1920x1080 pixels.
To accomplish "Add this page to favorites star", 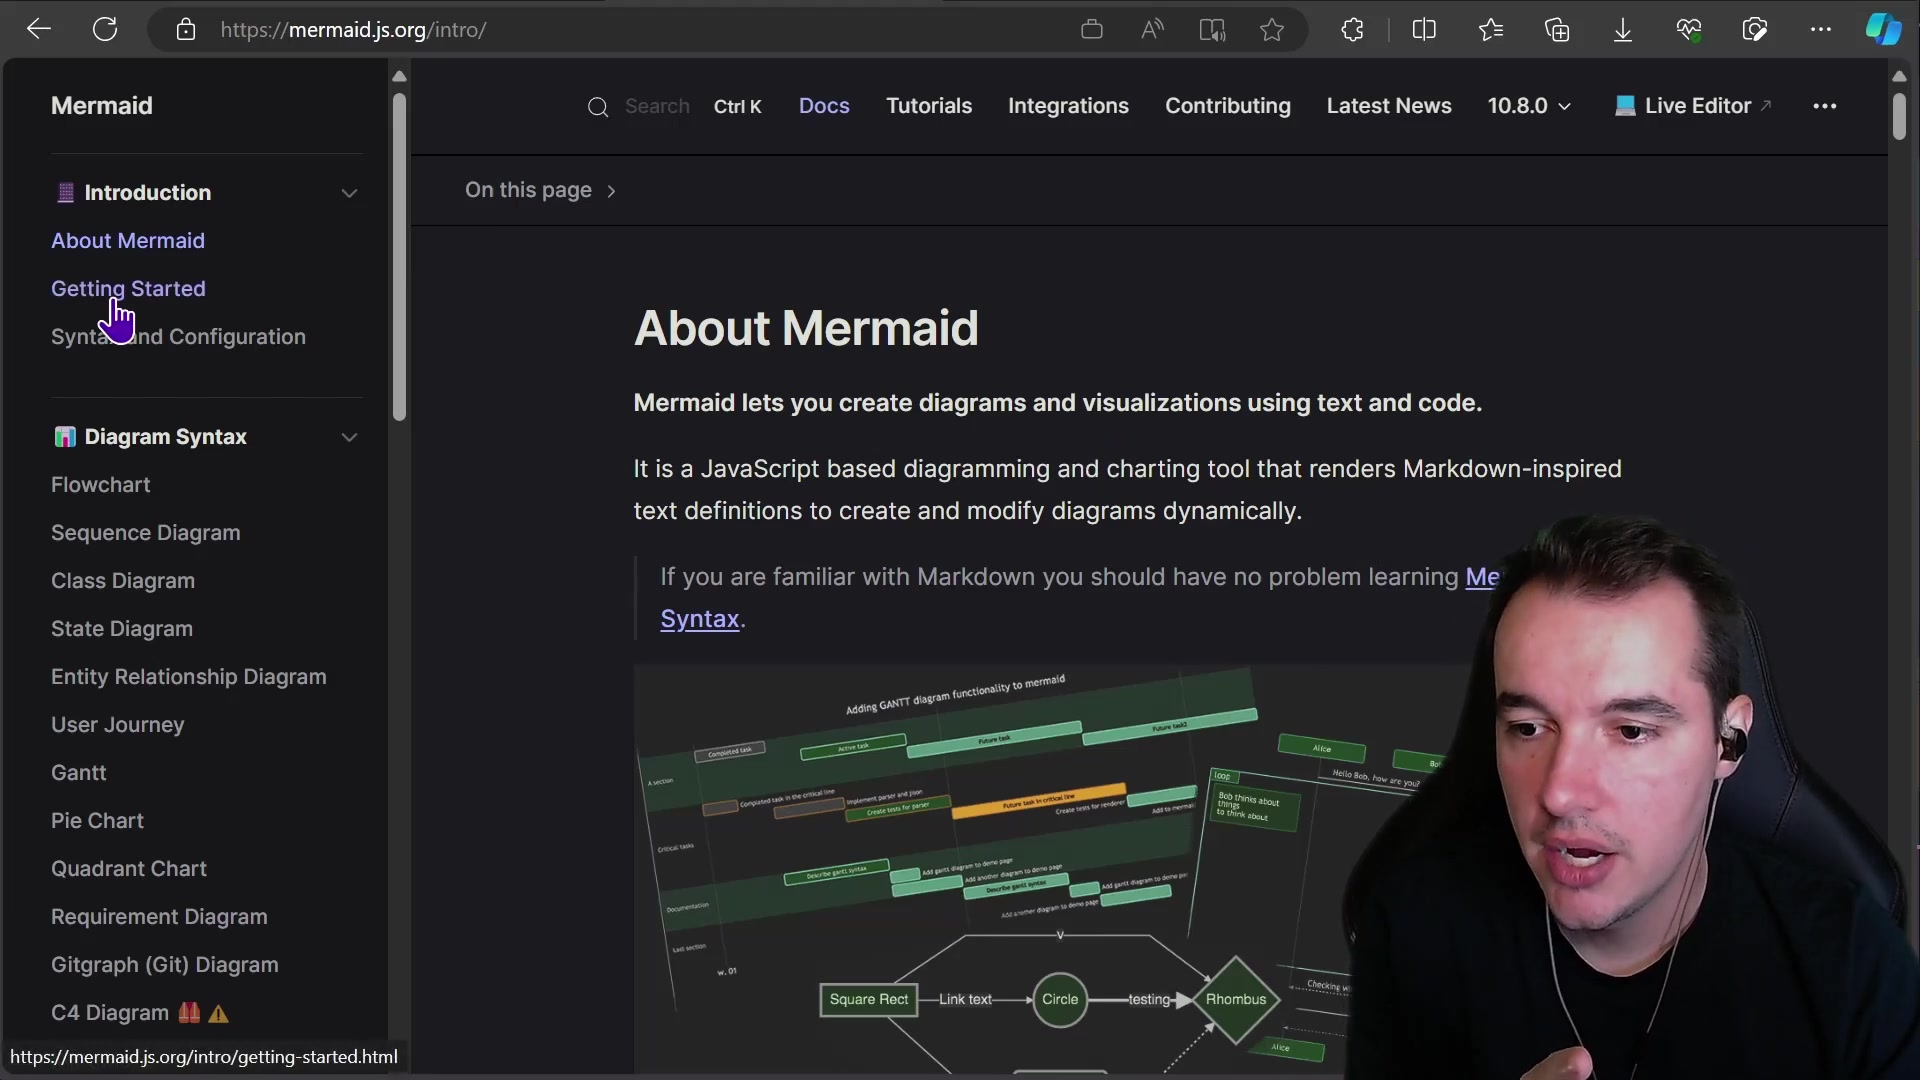I will pos(1272,30).
